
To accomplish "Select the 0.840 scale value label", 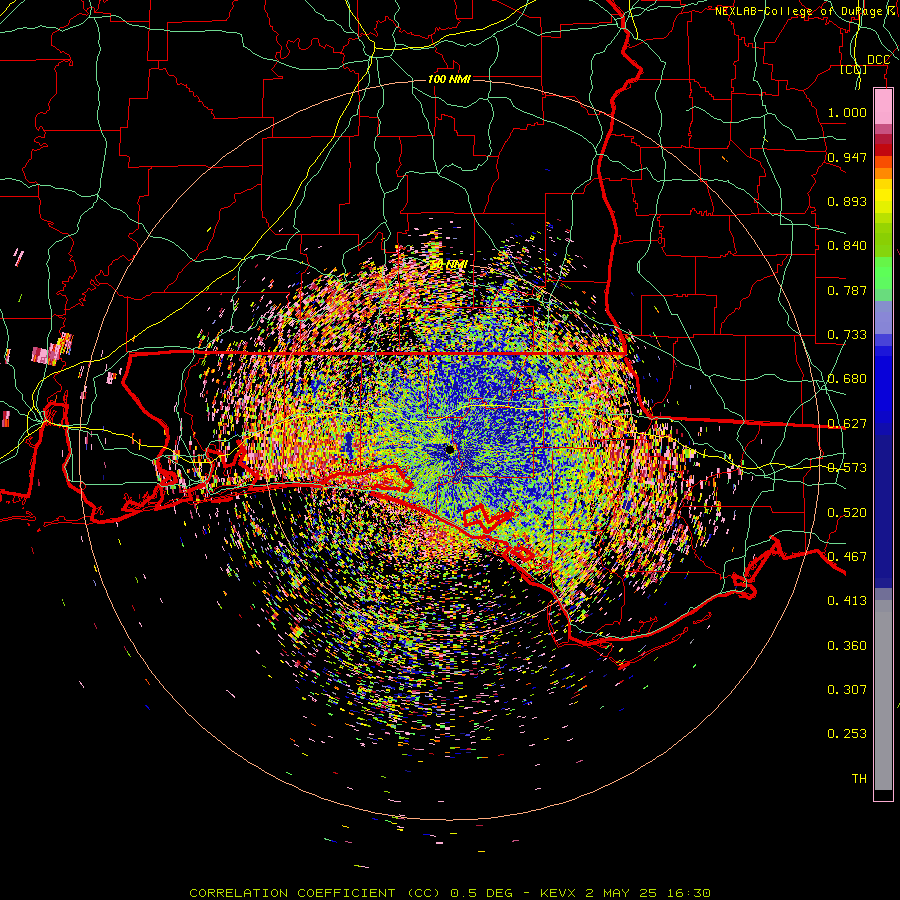I will (847, 246).
